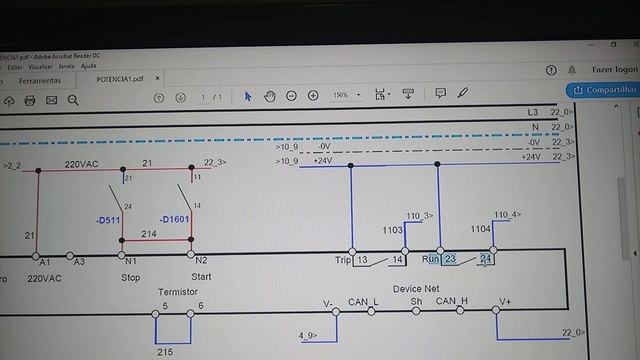Click the CAN_L terminal label

(x=363, y=302)
